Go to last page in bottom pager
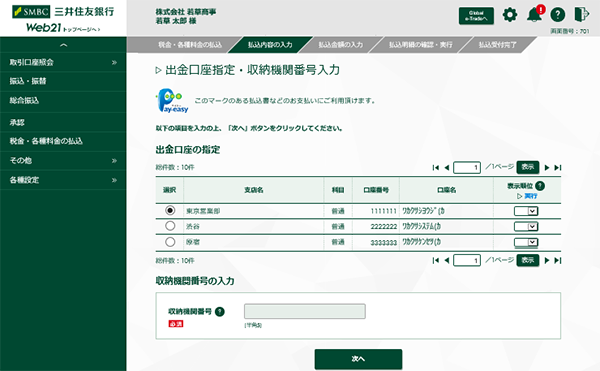600x371 pixels. (558, 260)
